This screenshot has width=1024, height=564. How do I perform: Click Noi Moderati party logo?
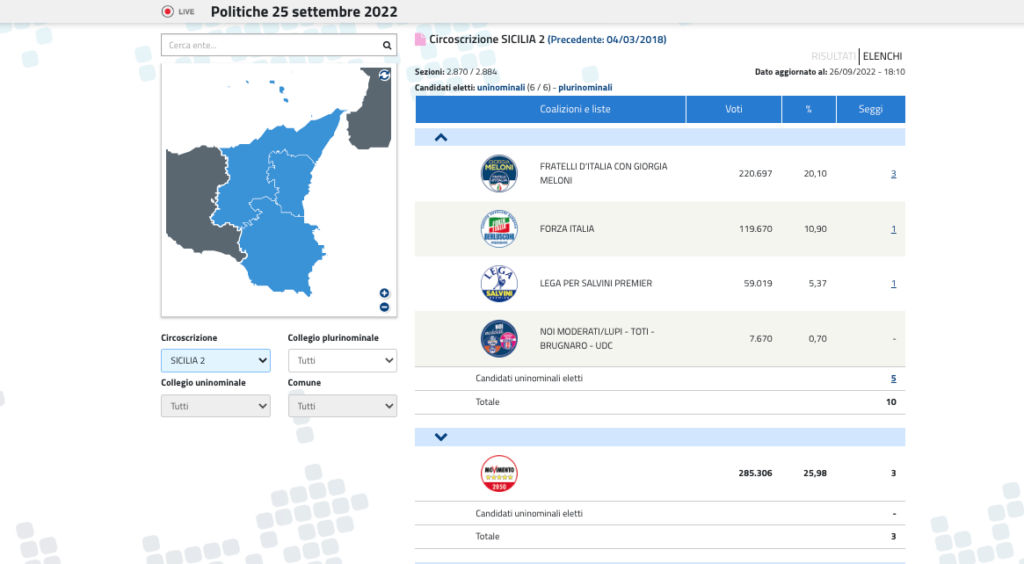coord(499,338)
